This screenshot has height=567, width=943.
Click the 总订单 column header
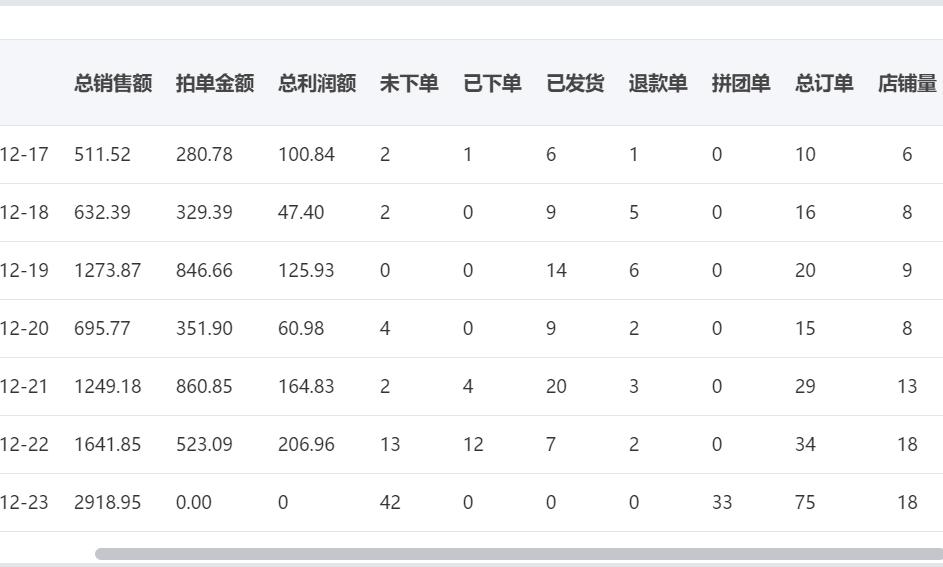(824, 84)
